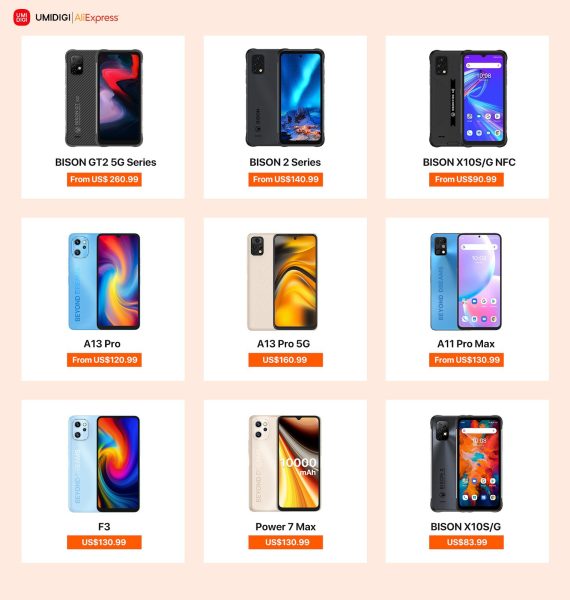This screenshot has width=570, height=600.
Task: Select the BISON X10S/G NFC phone image
Action: pos(468,98)
